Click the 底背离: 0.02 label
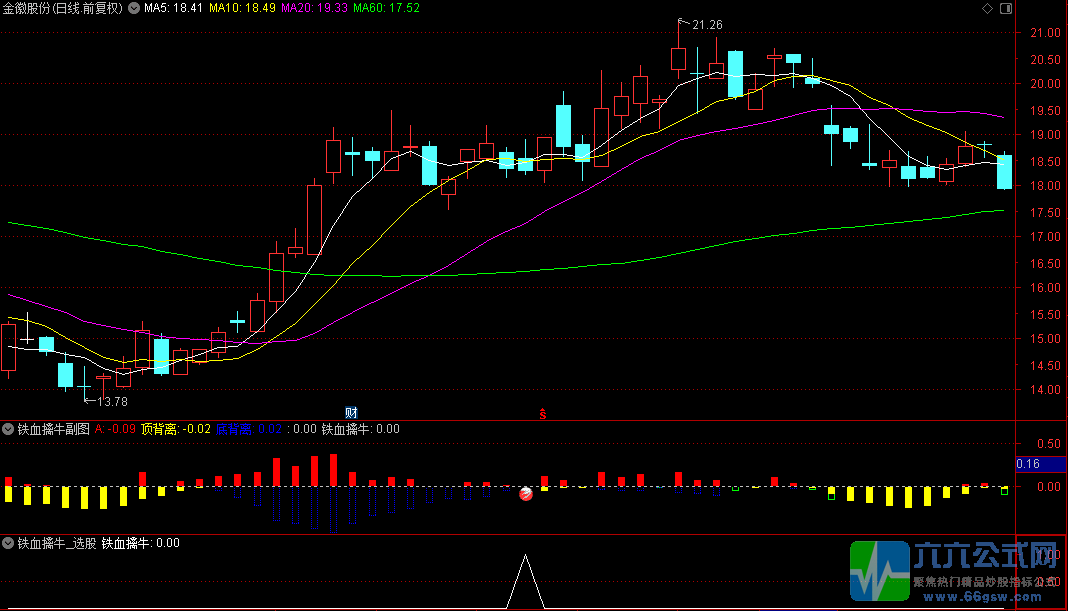Screen dimensions: 1068x611 (x=249, y=429)
